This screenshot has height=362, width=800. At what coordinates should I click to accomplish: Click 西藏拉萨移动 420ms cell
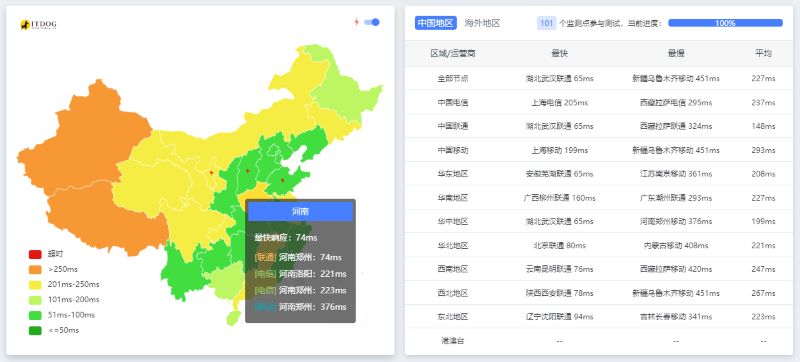[x=676, y=269]
